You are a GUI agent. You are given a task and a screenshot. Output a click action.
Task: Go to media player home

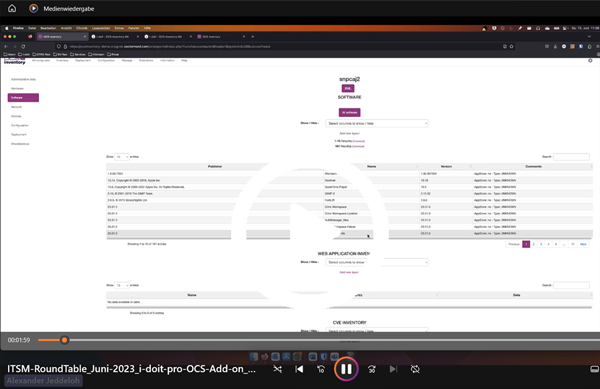(x=12, y=8)
